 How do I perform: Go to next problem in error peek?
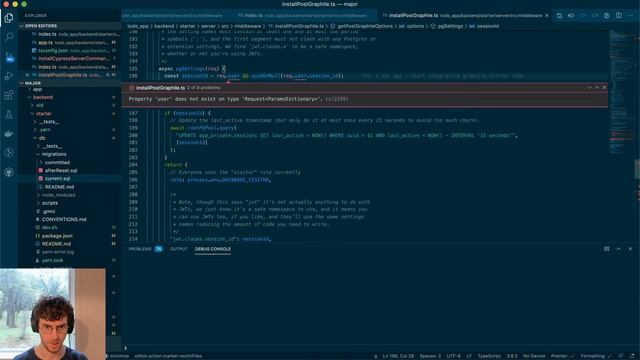[589, 88]
